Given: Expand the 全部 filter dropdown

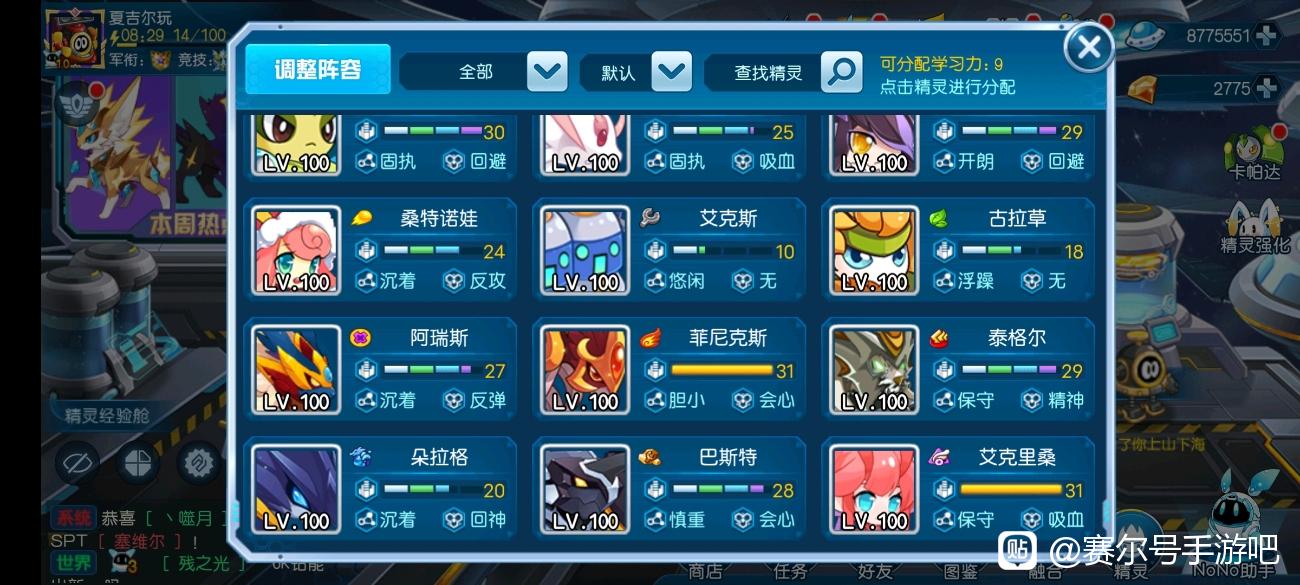Looking at the screenshot, I should 547,71.
